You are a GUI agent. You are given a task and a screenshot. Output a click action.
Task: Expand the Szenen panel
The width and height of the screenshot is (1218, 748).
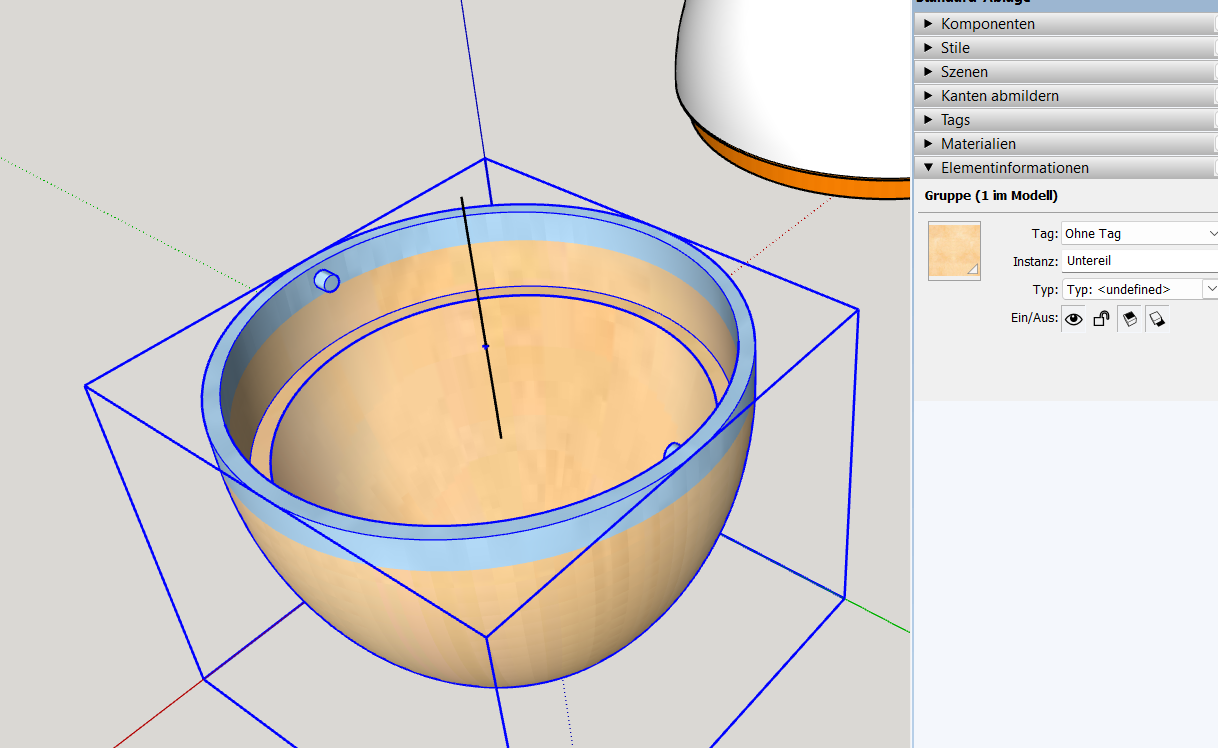click(x=964, y=72)
